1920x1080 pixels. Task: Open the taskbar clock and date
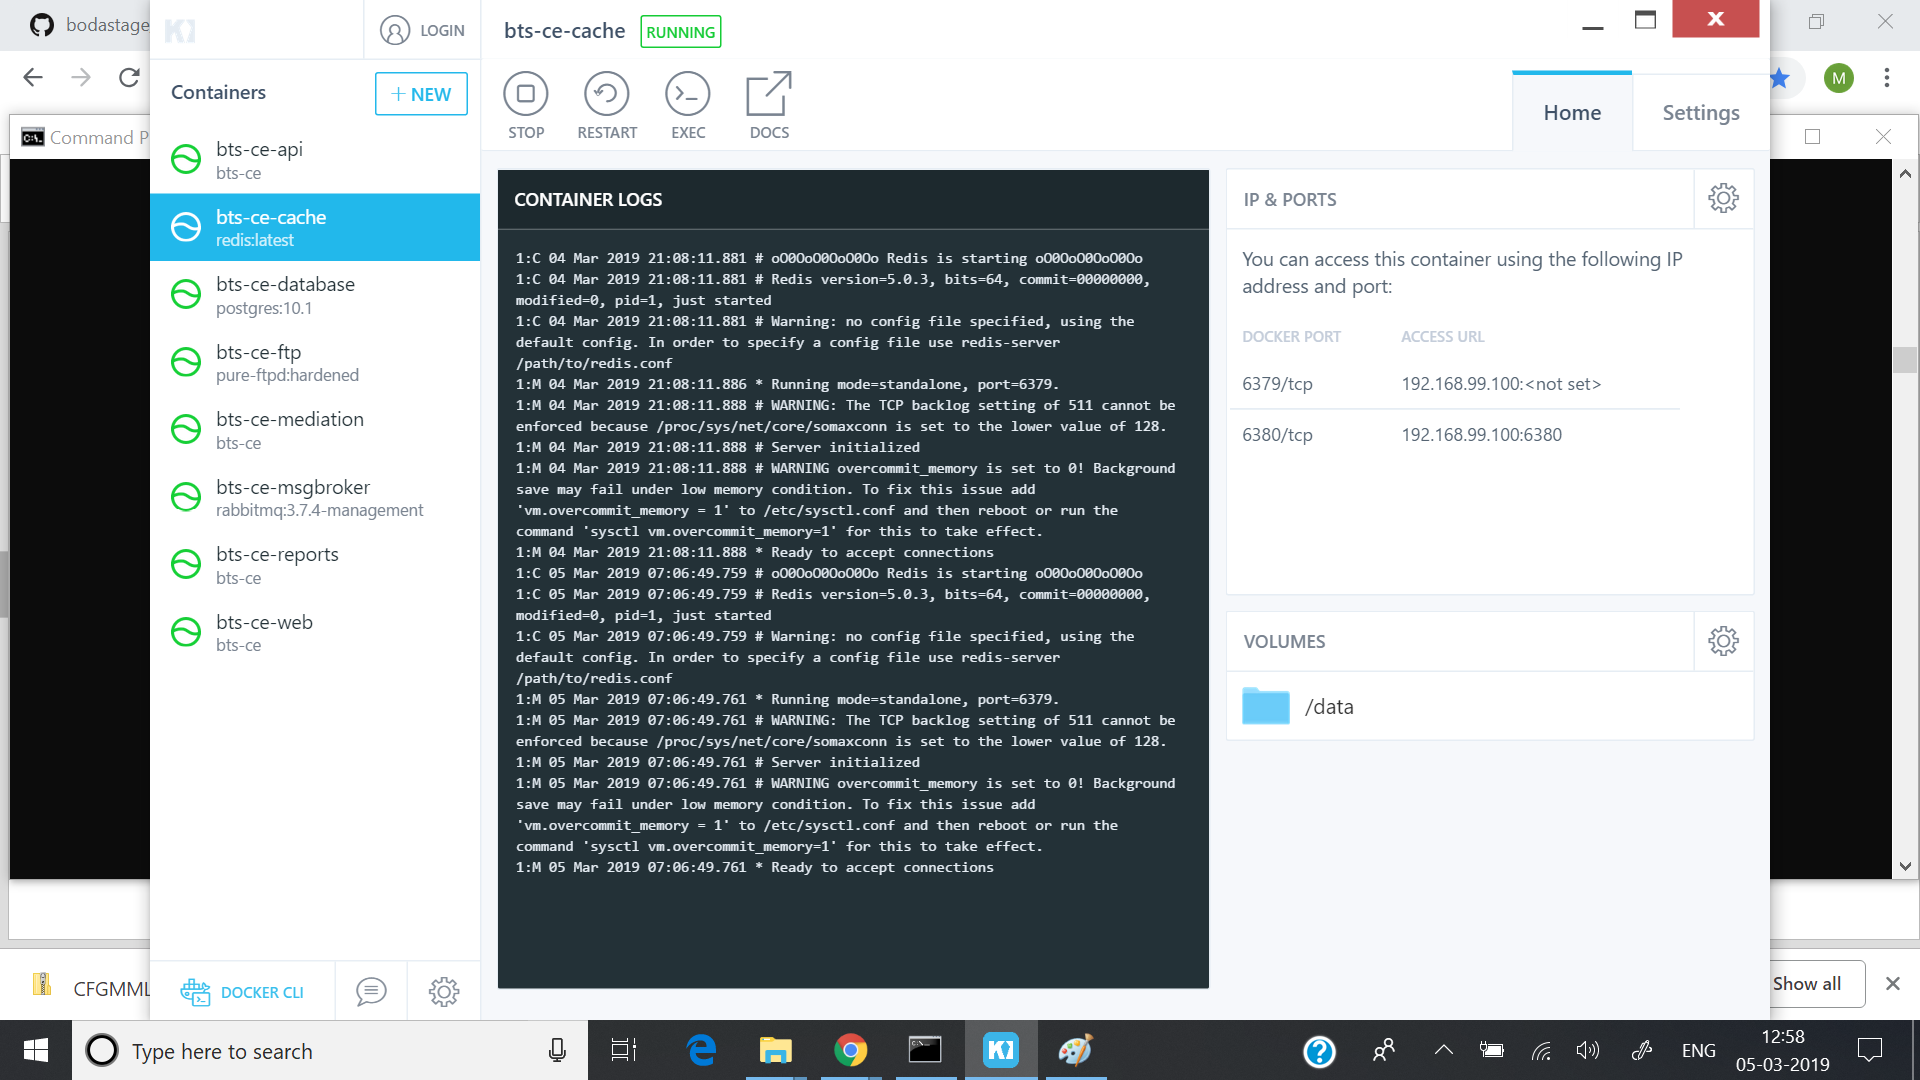[1783, 1050]
